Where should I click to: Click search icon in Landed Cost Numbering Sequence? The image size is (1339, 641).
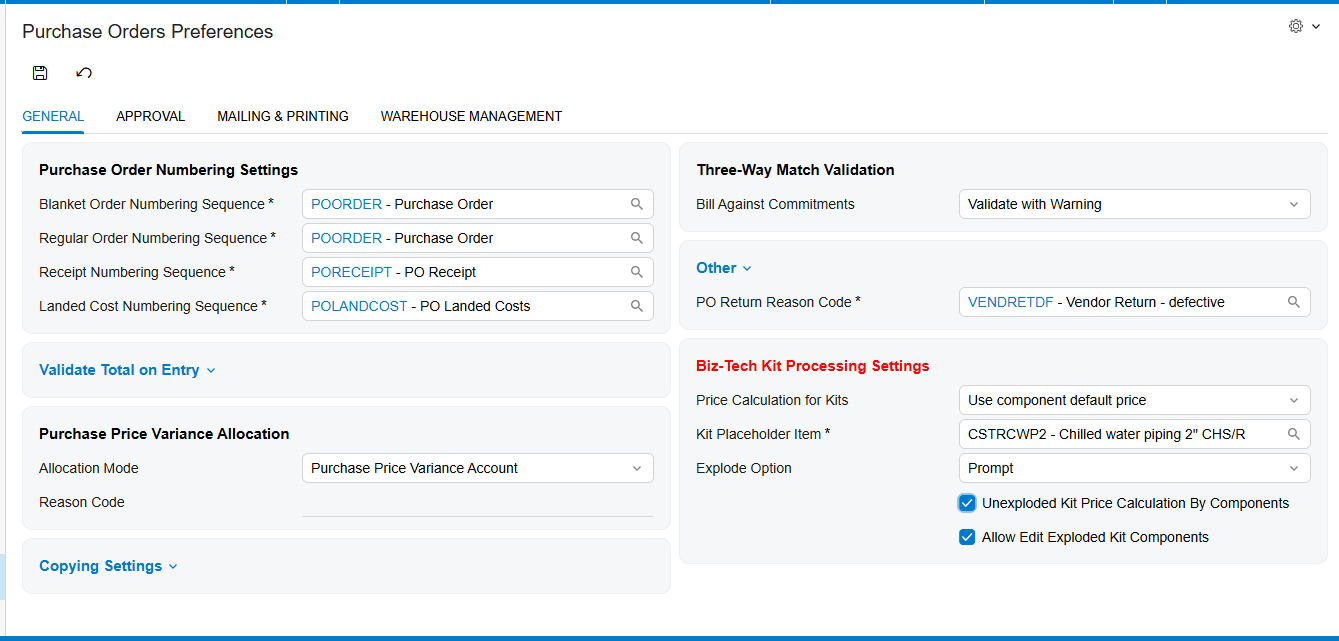coord(637,306)
